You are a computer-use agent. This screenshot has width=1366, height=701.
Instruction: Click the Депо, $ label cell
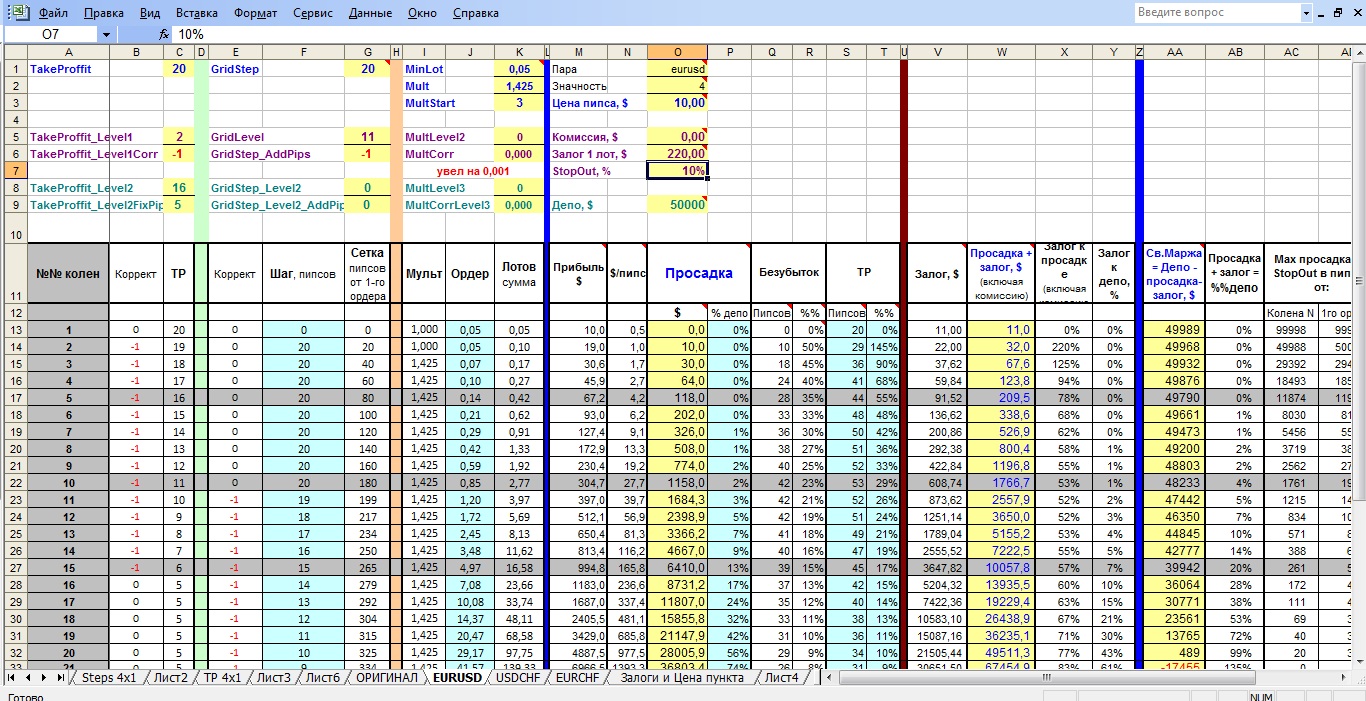click(x=579, y=204)
